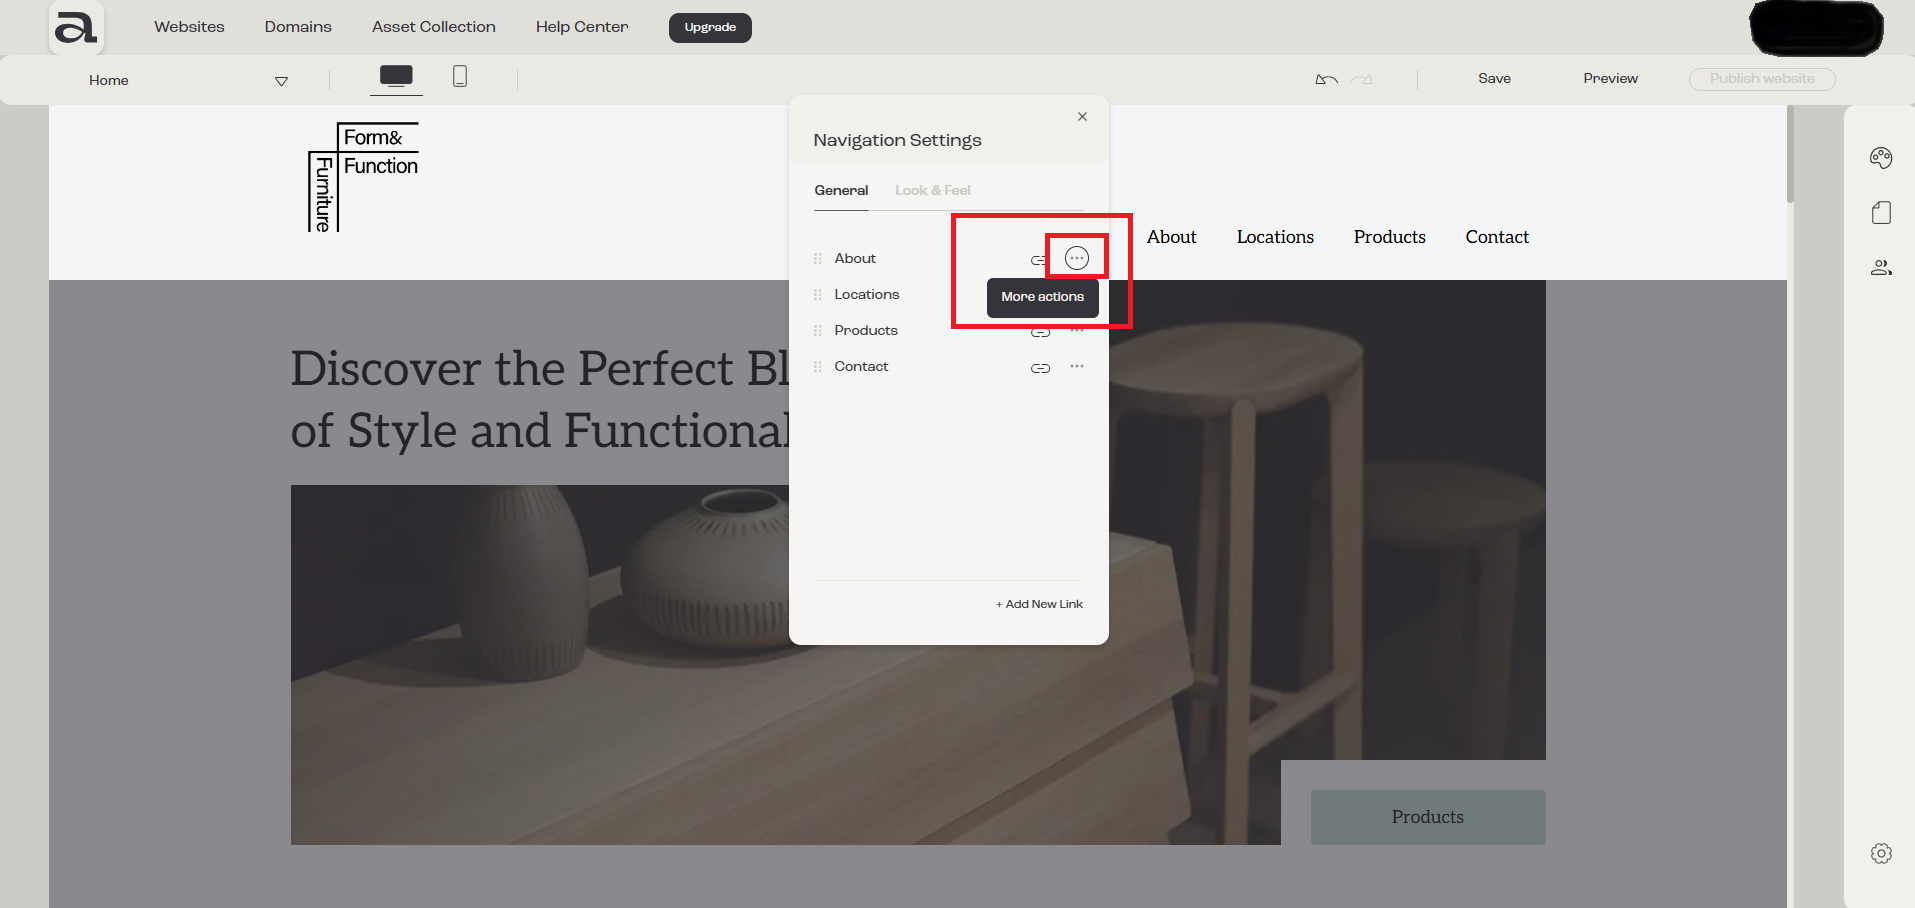Open the design palette icon in sidebar

point(1881,157)
